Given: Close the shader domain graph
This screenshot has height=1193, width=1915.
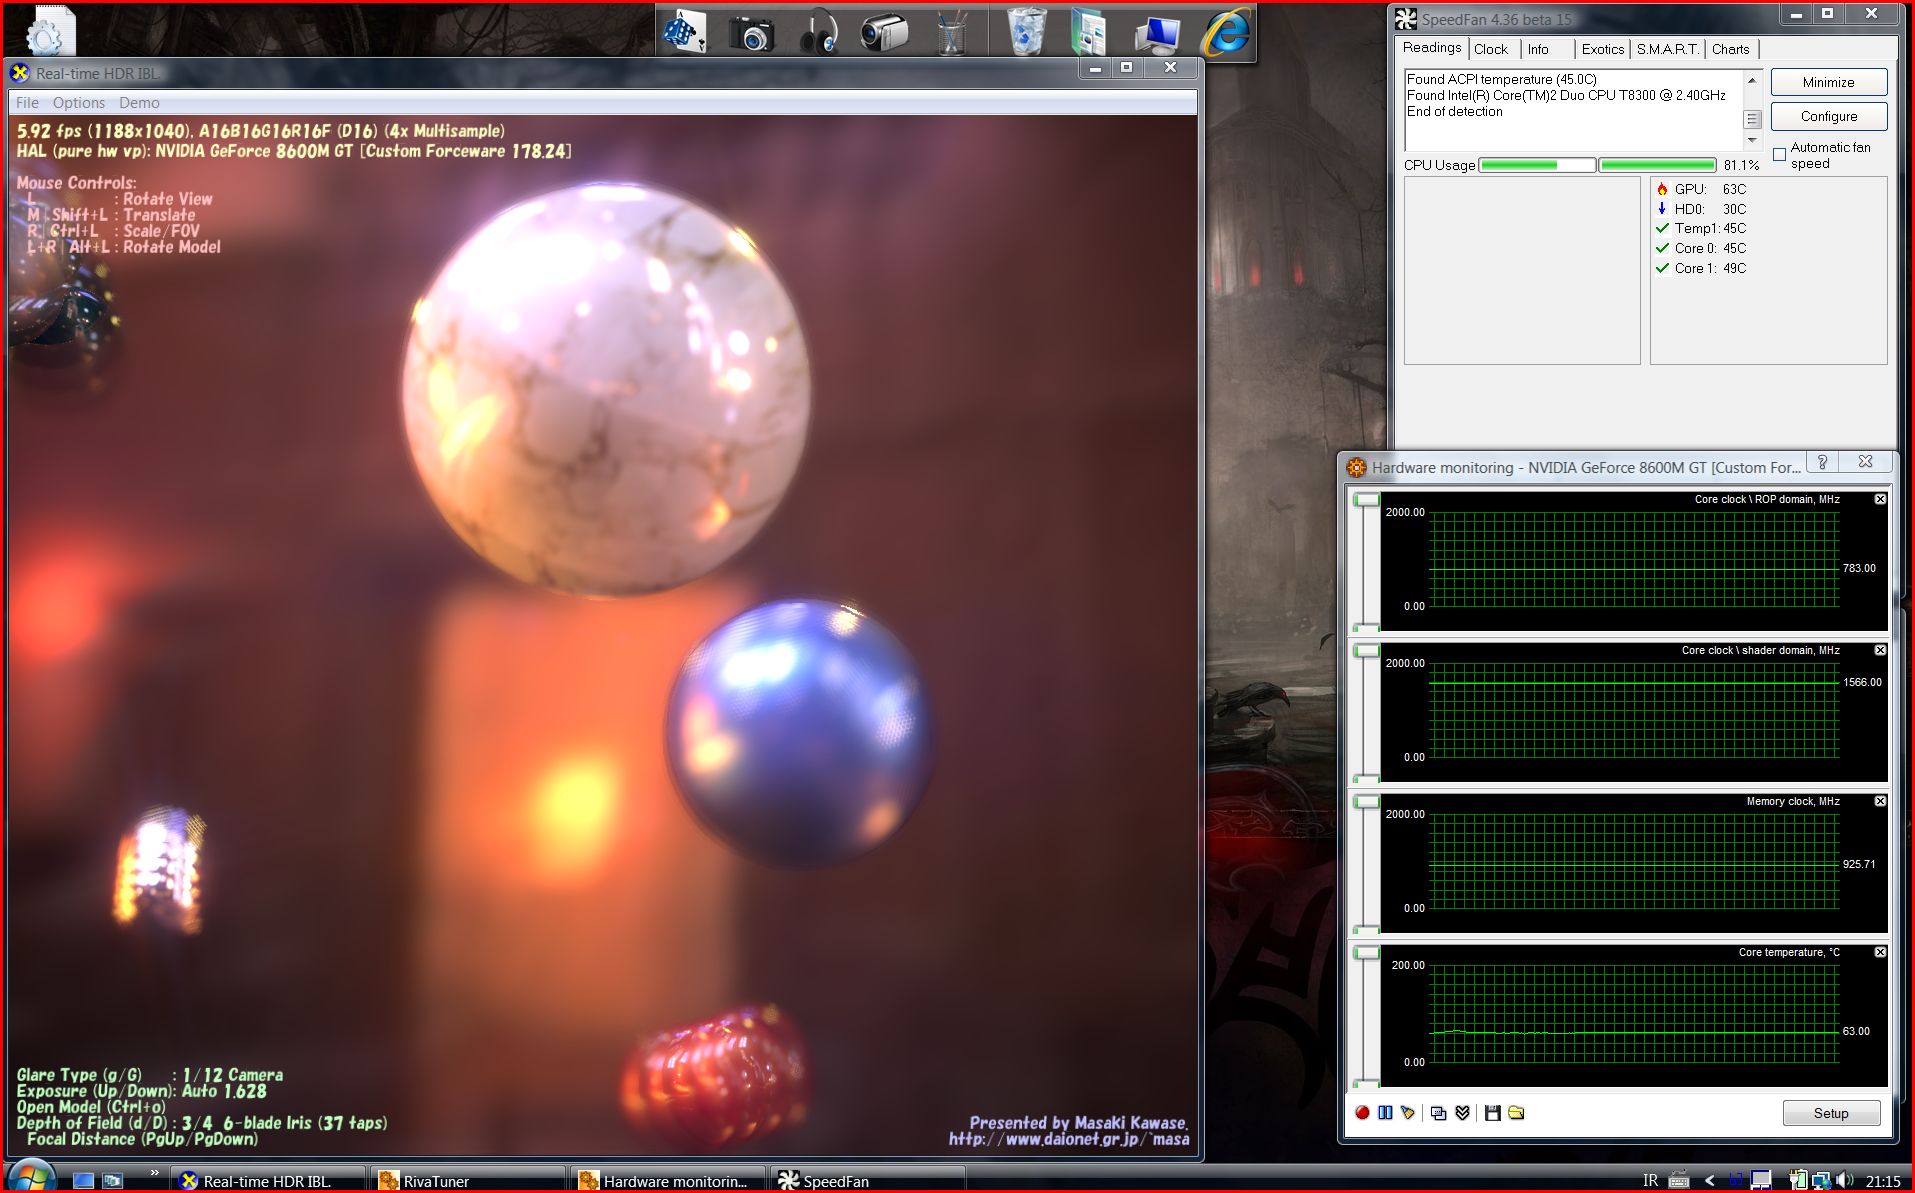Looking at the screenshot, I should pyautogui.click(x=1880, y=650).
